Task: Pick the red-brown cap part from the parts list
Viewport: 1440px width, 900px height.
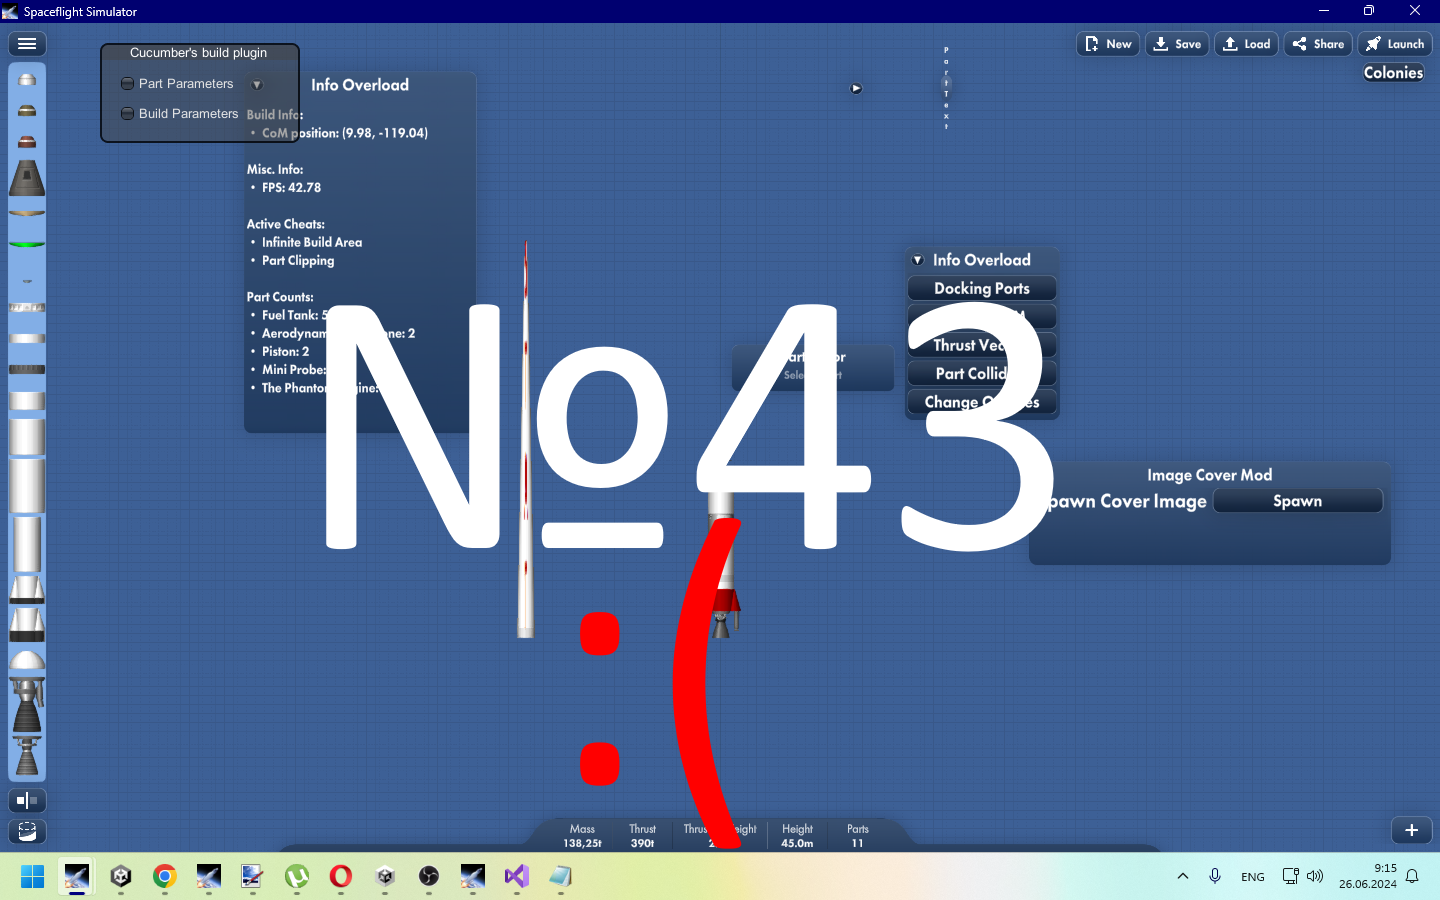Action: (x=27, y=141)
